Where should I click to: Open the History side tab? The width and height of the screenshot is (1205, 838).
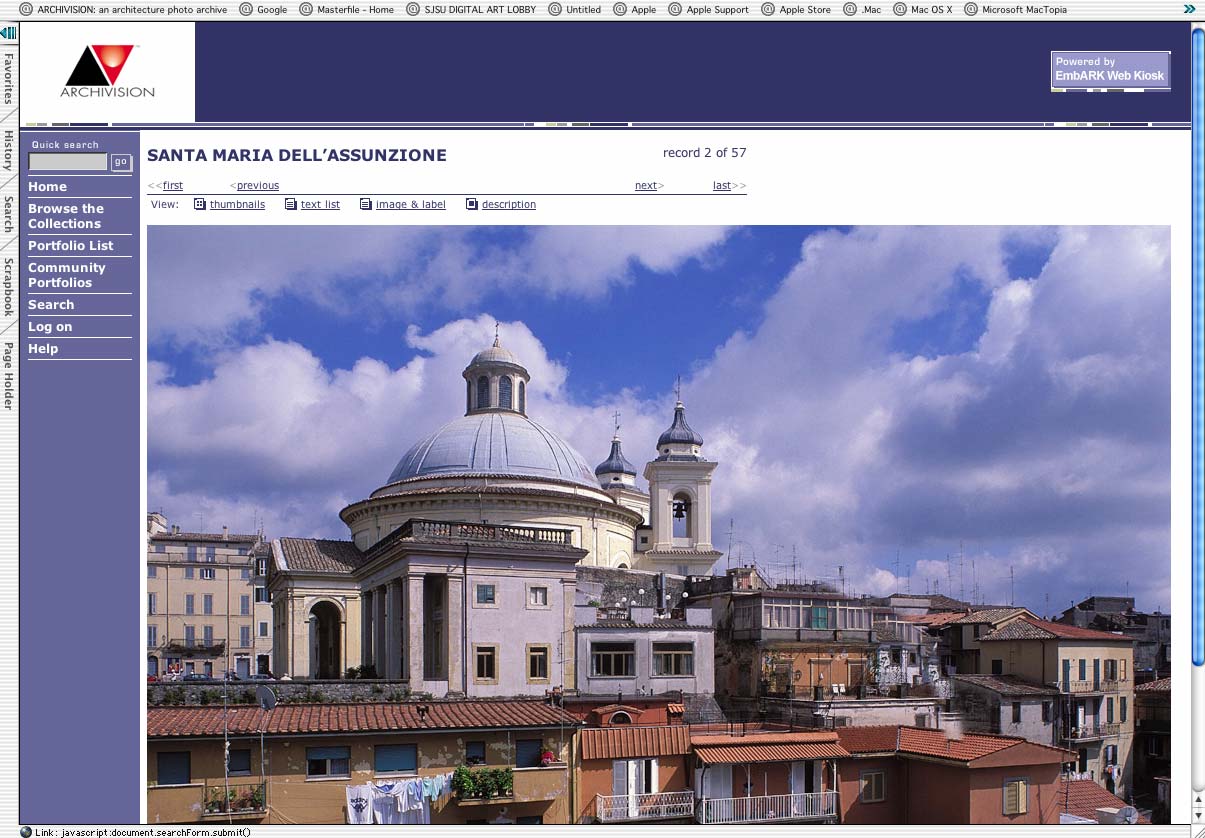pyautogui.click(x=8, y=150)
